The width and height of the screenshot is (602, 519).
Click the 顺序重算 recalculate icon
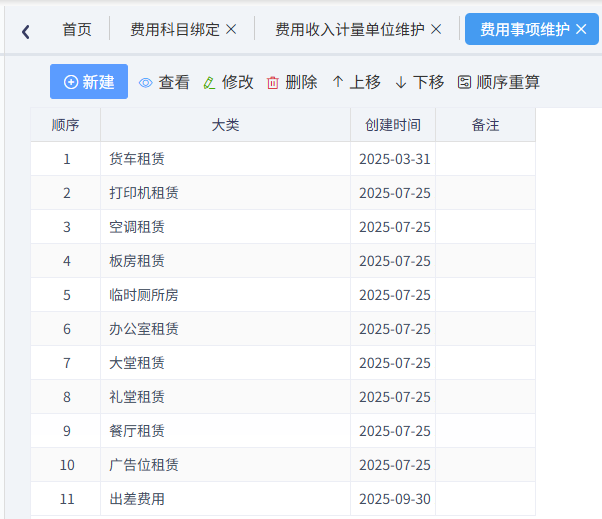click(464, 83)
